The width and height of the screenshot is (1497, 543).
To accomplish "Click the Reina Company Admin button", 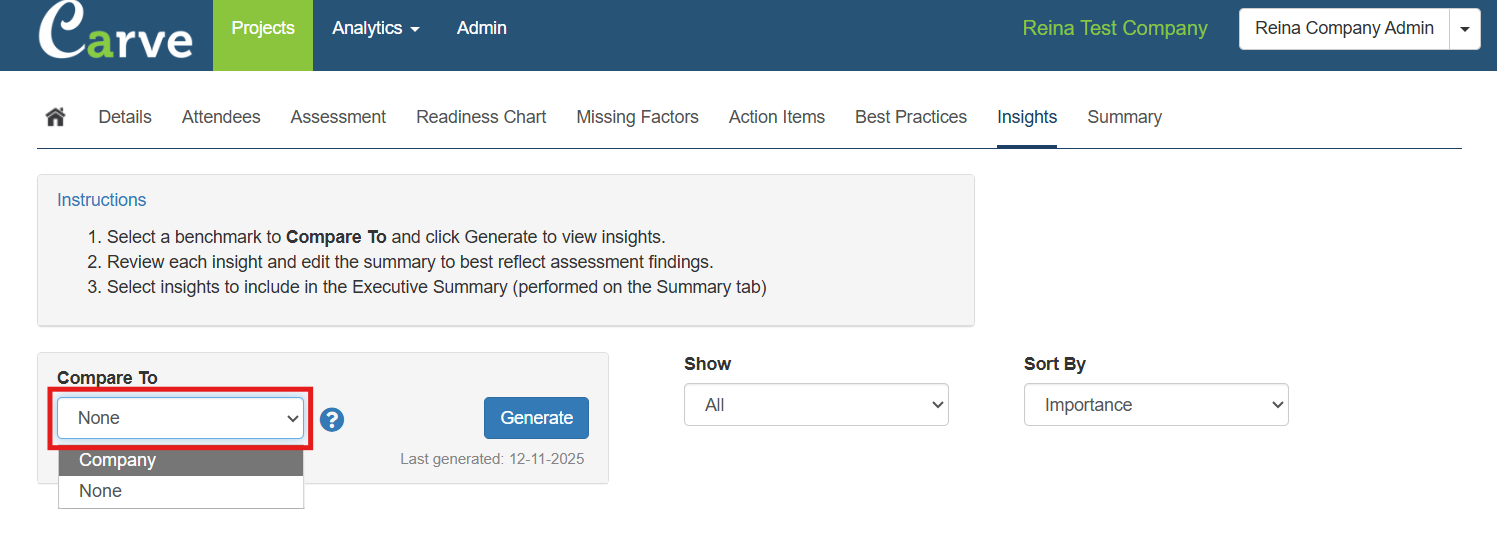I will (x=1344, y=29).
